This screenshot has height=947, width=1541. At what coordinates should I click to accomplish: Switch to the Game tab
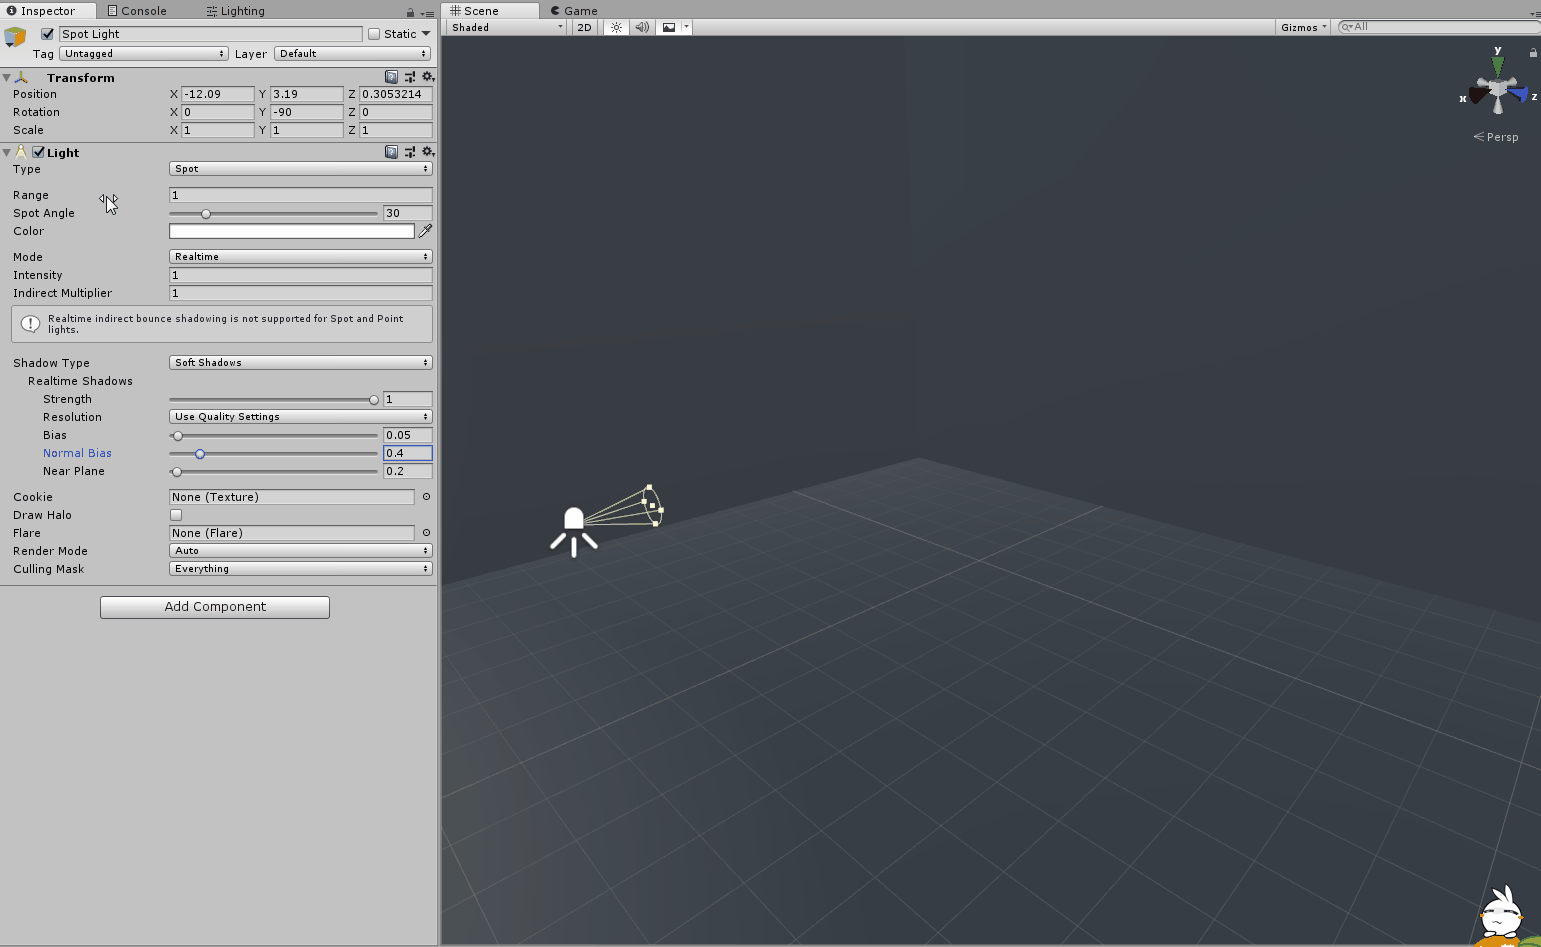(574, 11)
